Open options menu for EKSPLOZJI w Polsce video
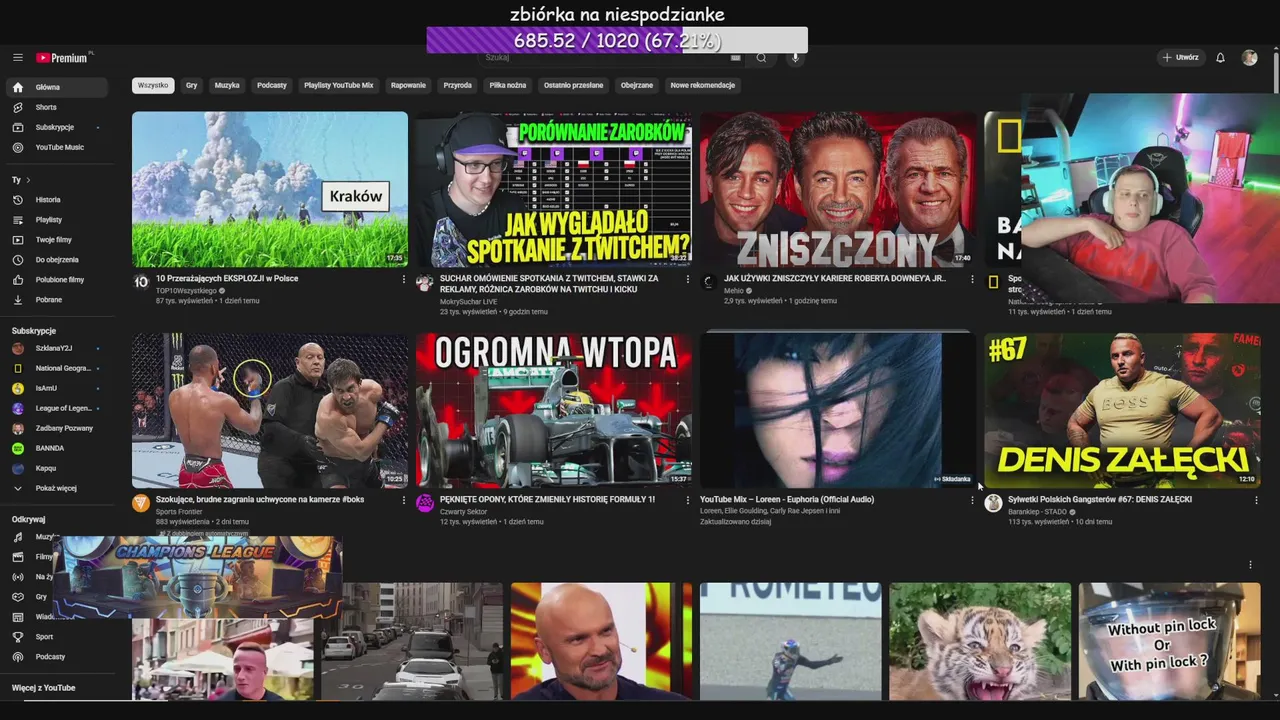Viewport: 1280px width, 720px height. (x=404, y=280)
